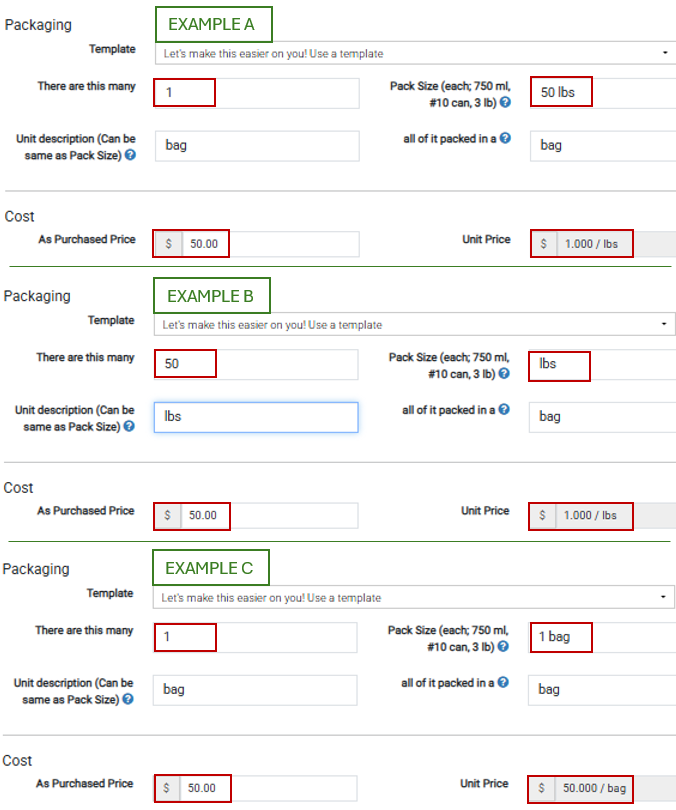
Task: Click help icon beside Example C Pack Size
Action: point(504,646)
